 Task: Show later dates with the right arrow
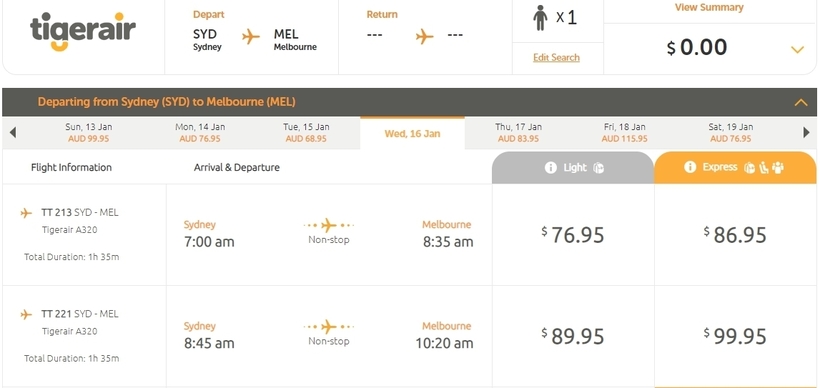click(x=806, y=133)
